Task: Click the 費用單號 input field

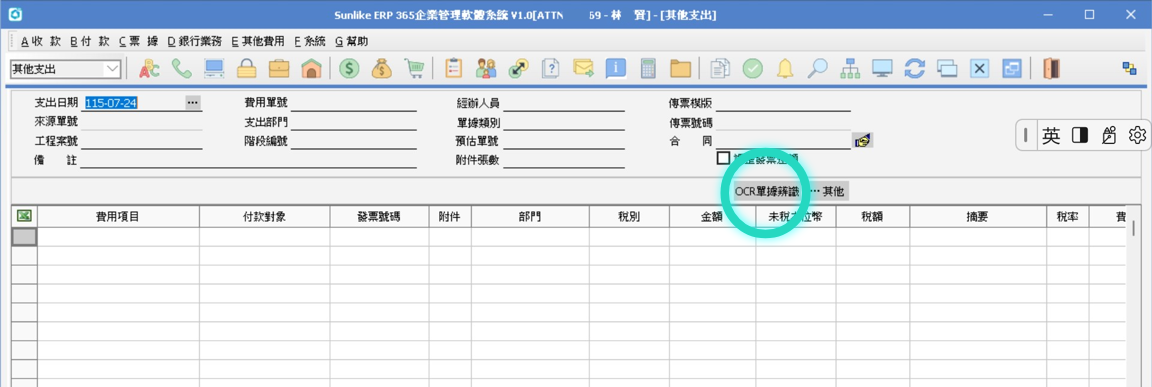Action: [353, 103]
